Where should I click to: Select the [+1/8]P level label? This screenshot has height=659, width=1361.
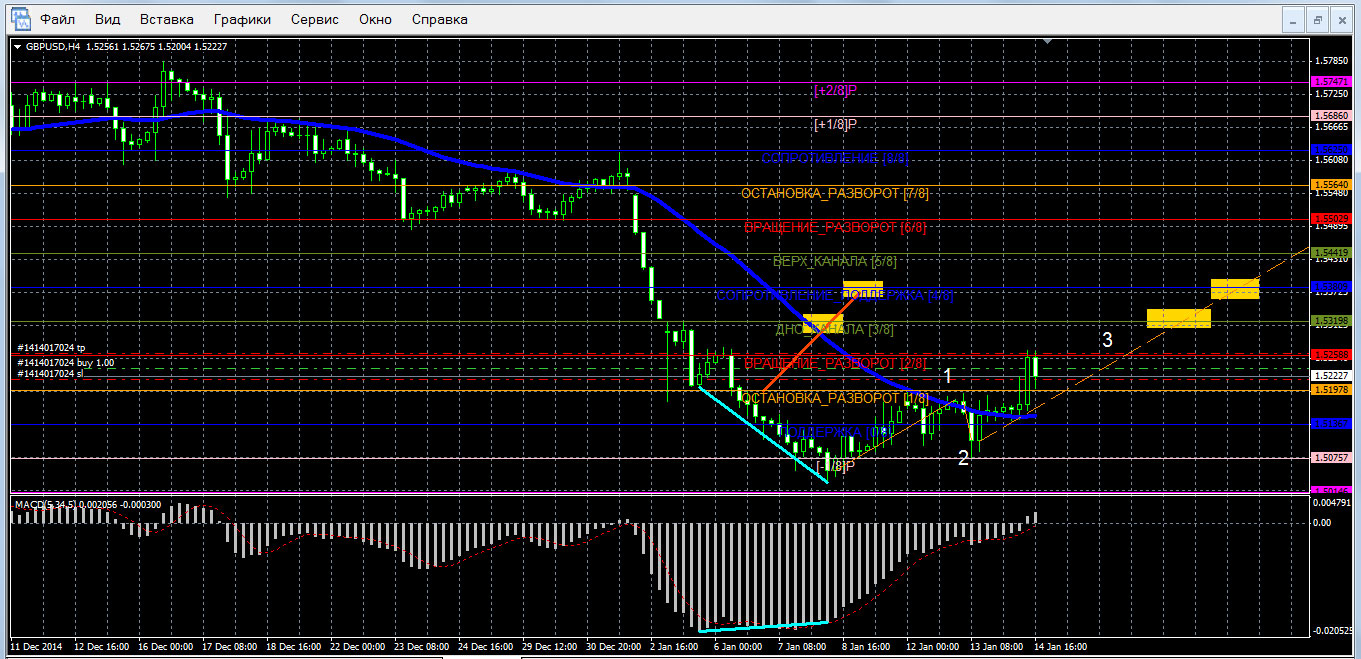836,124
